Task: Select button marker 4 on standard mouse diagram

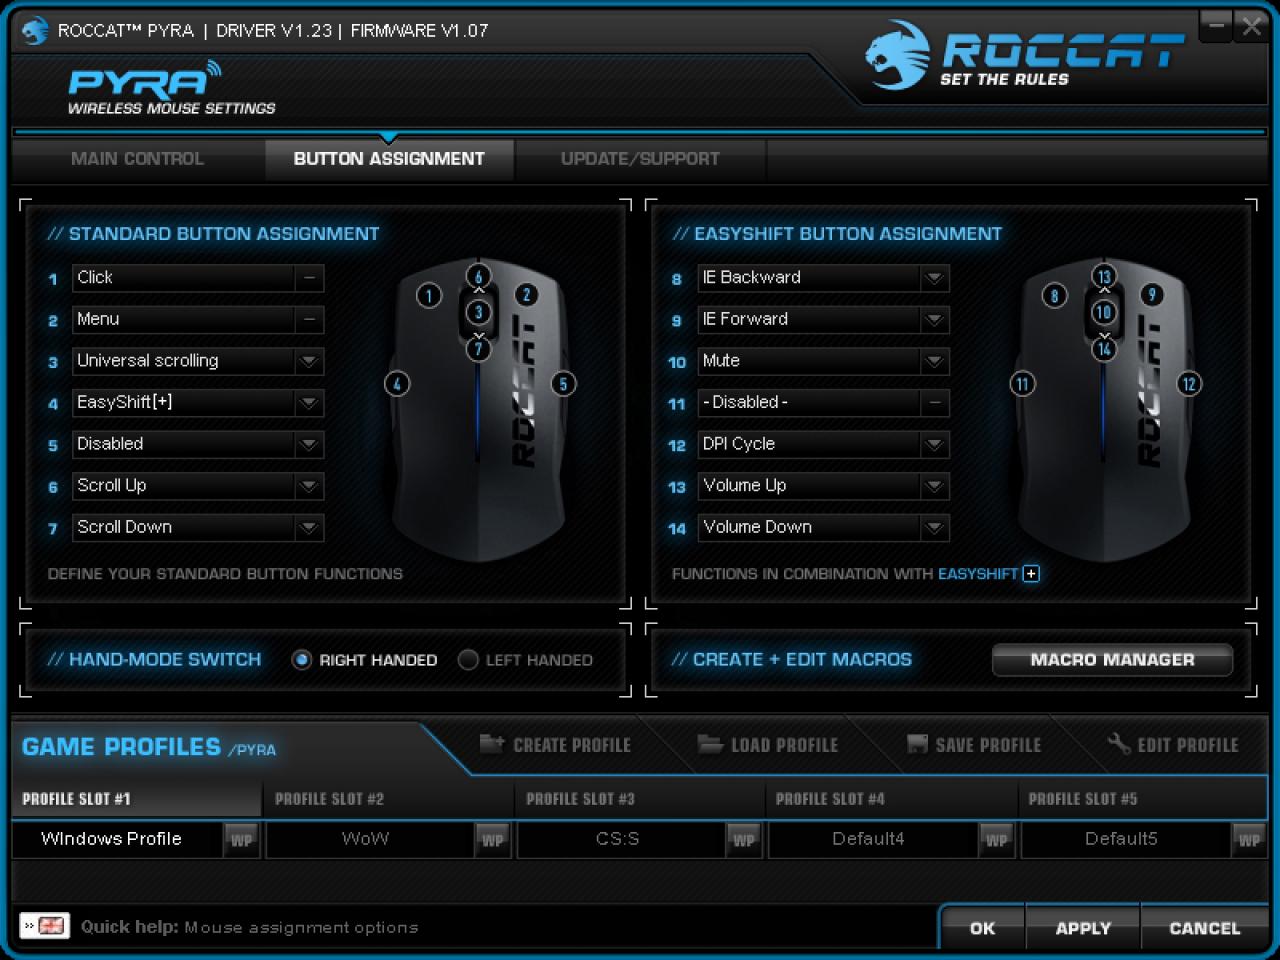Action: [x=397, y=384]
